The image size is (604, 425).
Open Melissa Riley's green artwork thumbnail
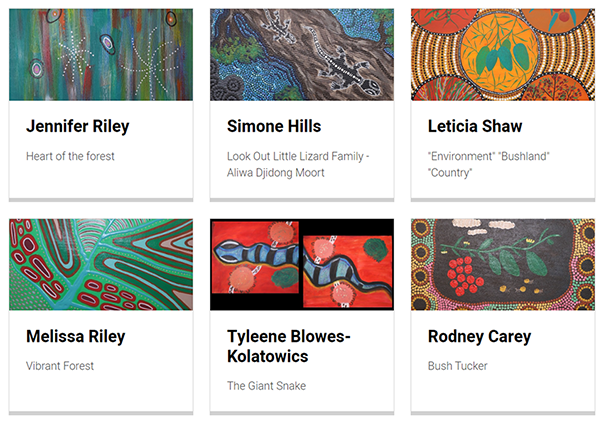point(101,265)
